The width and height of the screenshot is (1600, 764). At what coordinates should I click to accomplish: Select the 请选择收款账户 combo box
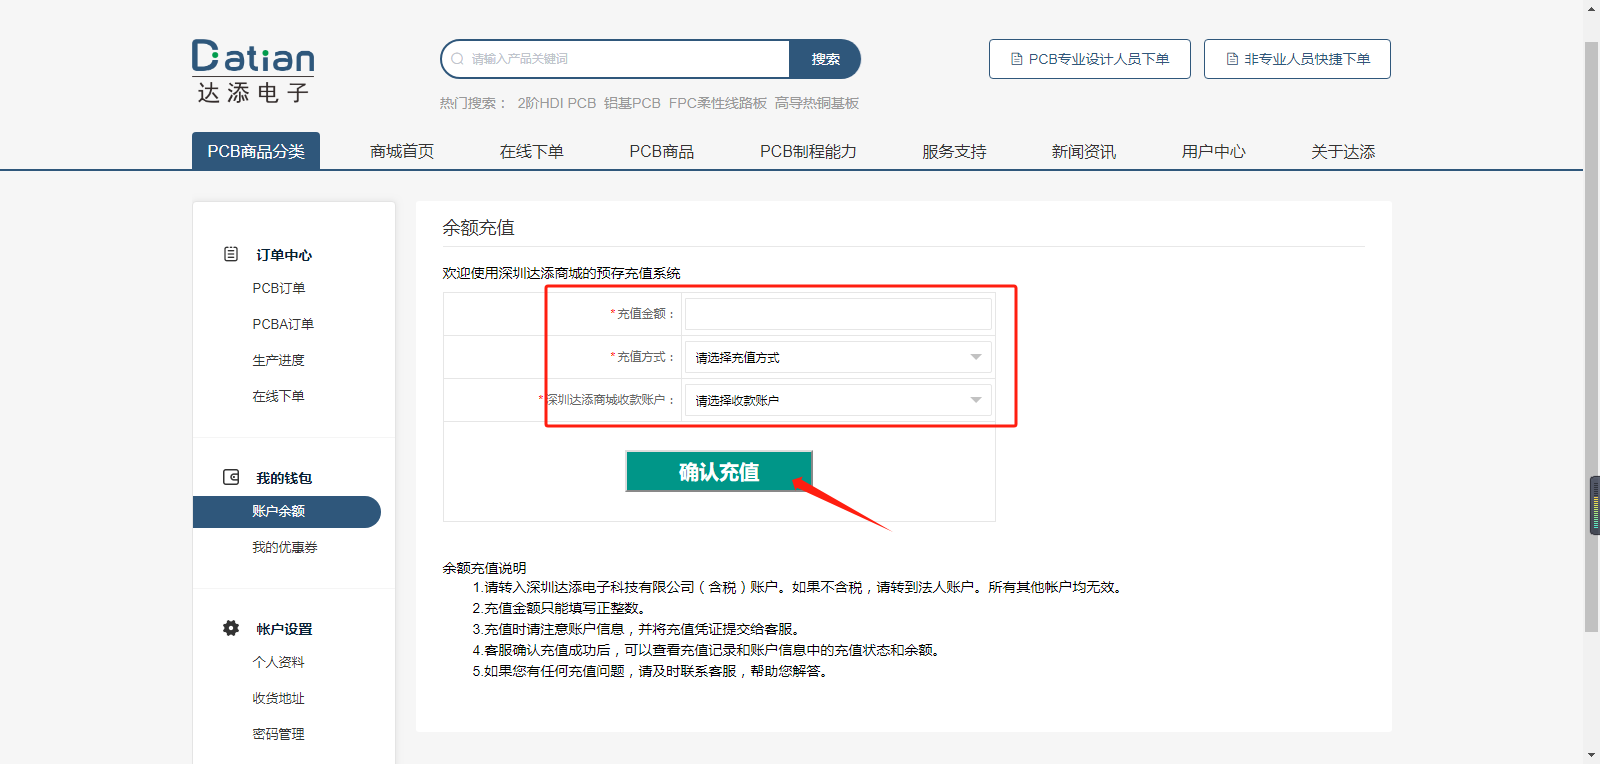pos(838,400)
